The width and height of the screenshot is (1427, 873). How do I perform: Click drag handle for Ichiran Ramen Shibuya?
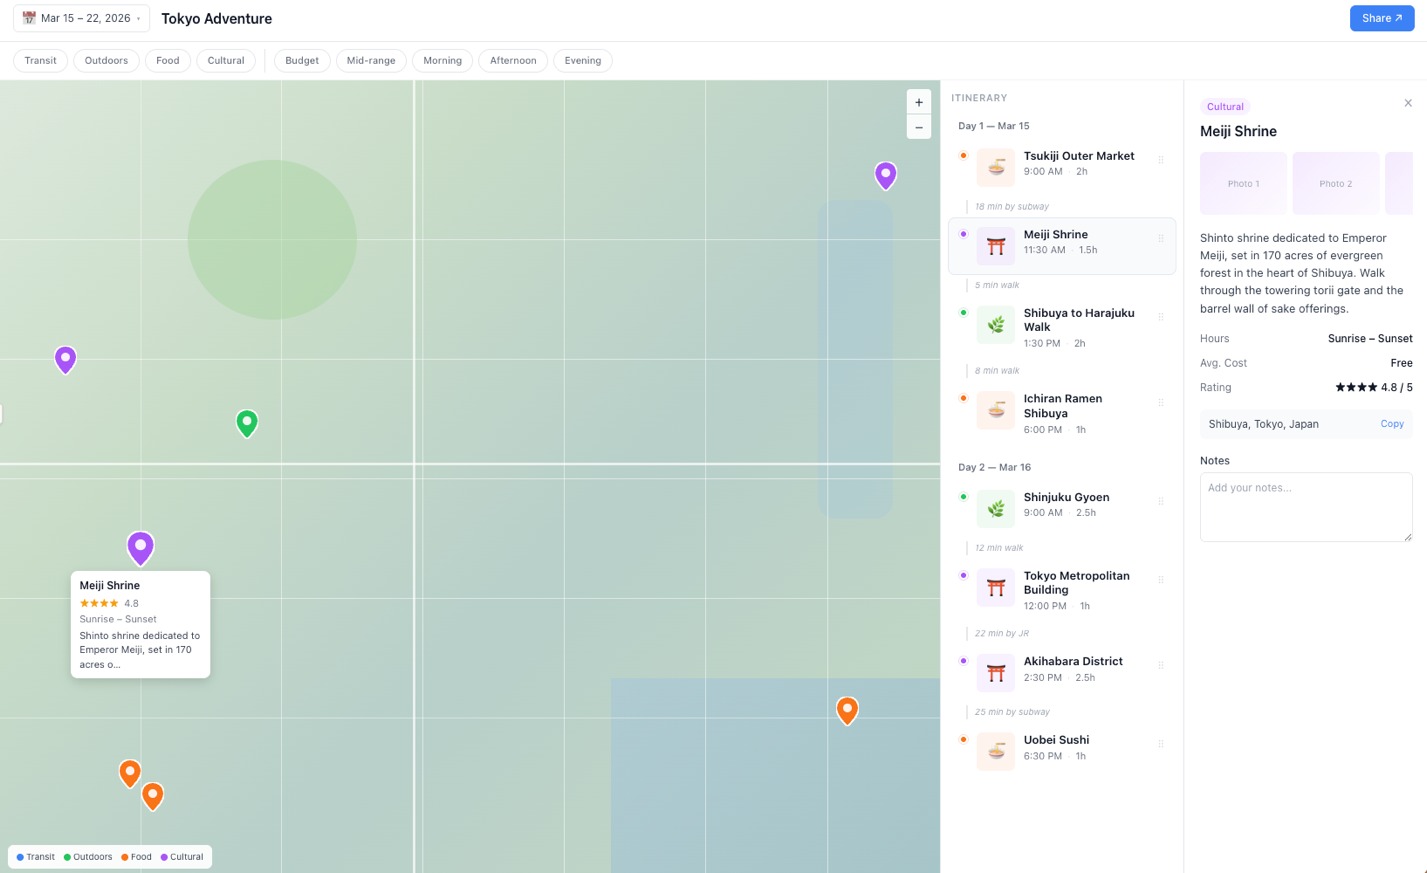point(1160,403)
